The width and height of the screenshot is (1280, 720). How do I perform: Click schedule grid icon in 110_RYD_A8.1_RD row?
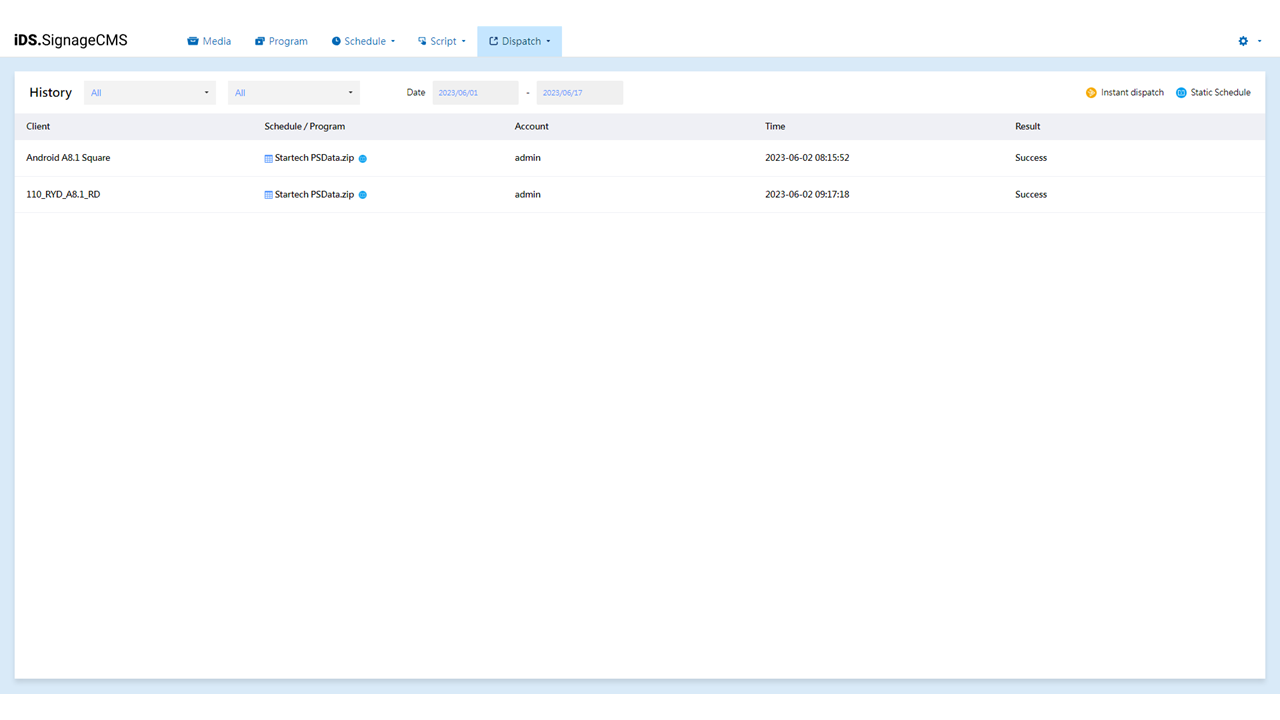point(268,195)
